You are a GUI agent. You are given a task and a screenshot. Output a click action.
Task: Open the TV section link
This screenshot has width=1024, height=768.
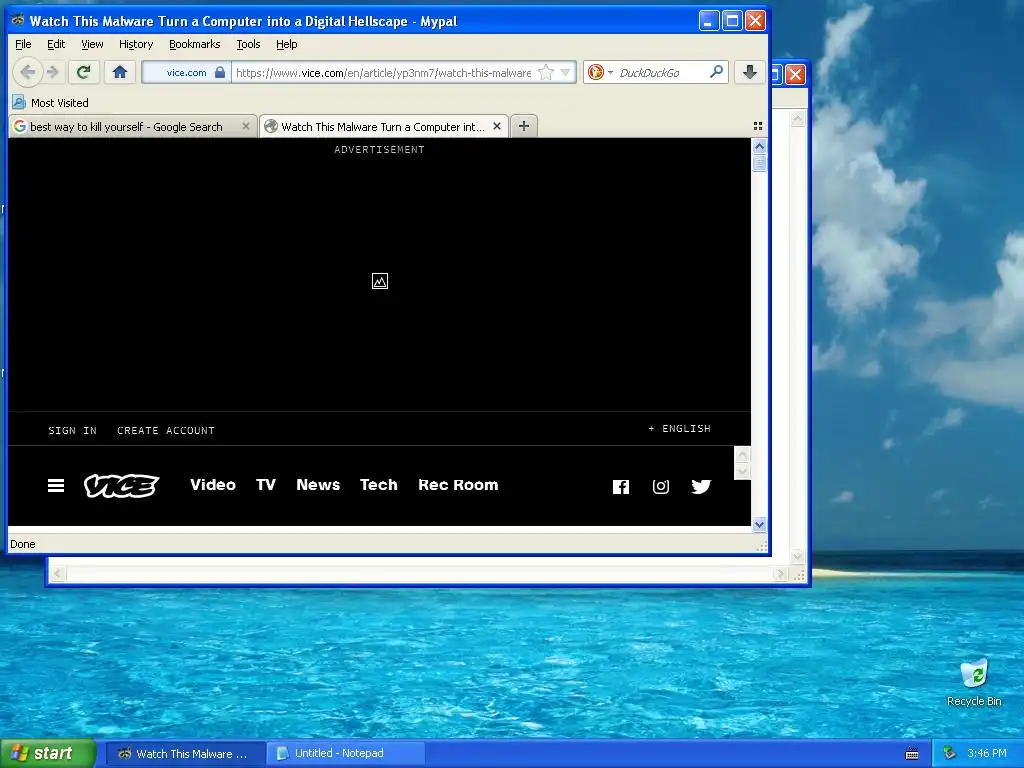pos(266,485)
